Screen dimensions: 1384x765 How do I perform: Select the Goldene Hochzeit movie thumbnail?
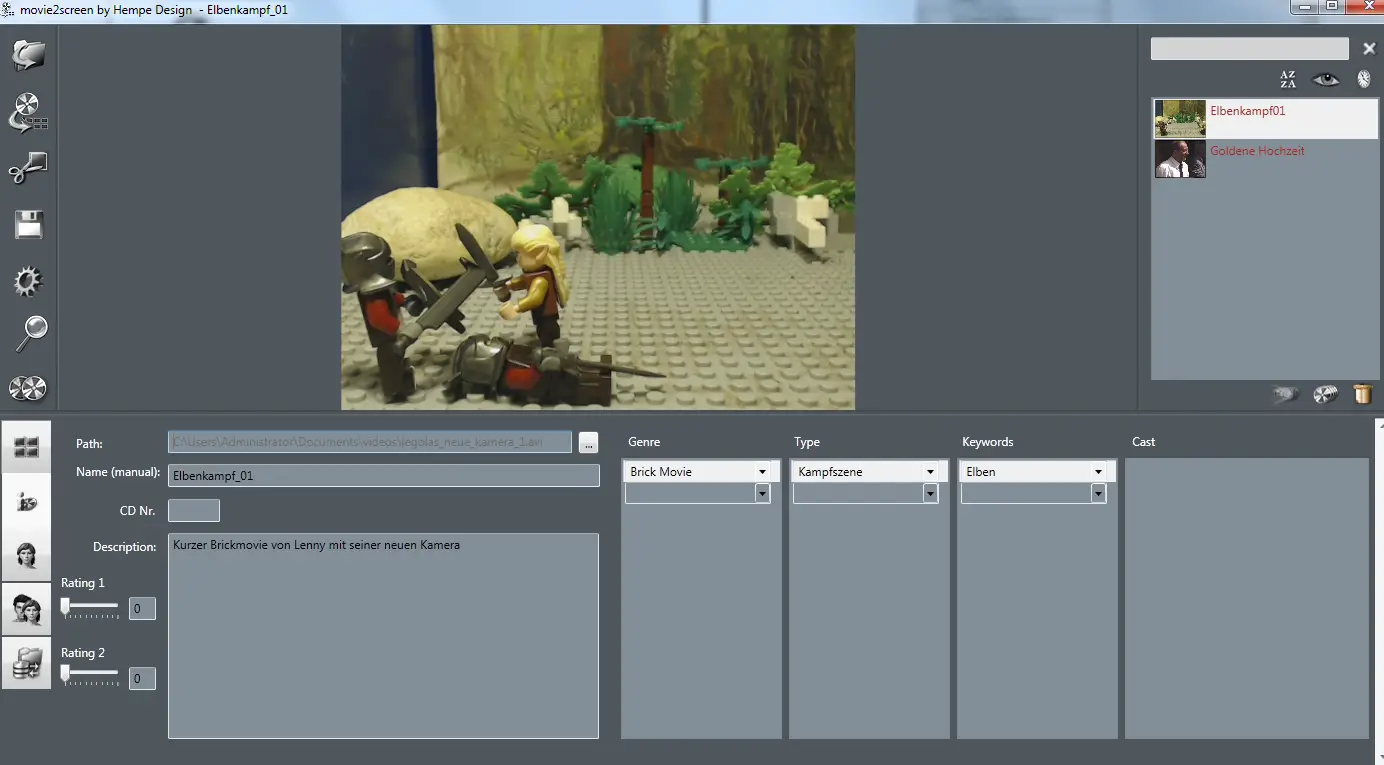[1180, 159]
